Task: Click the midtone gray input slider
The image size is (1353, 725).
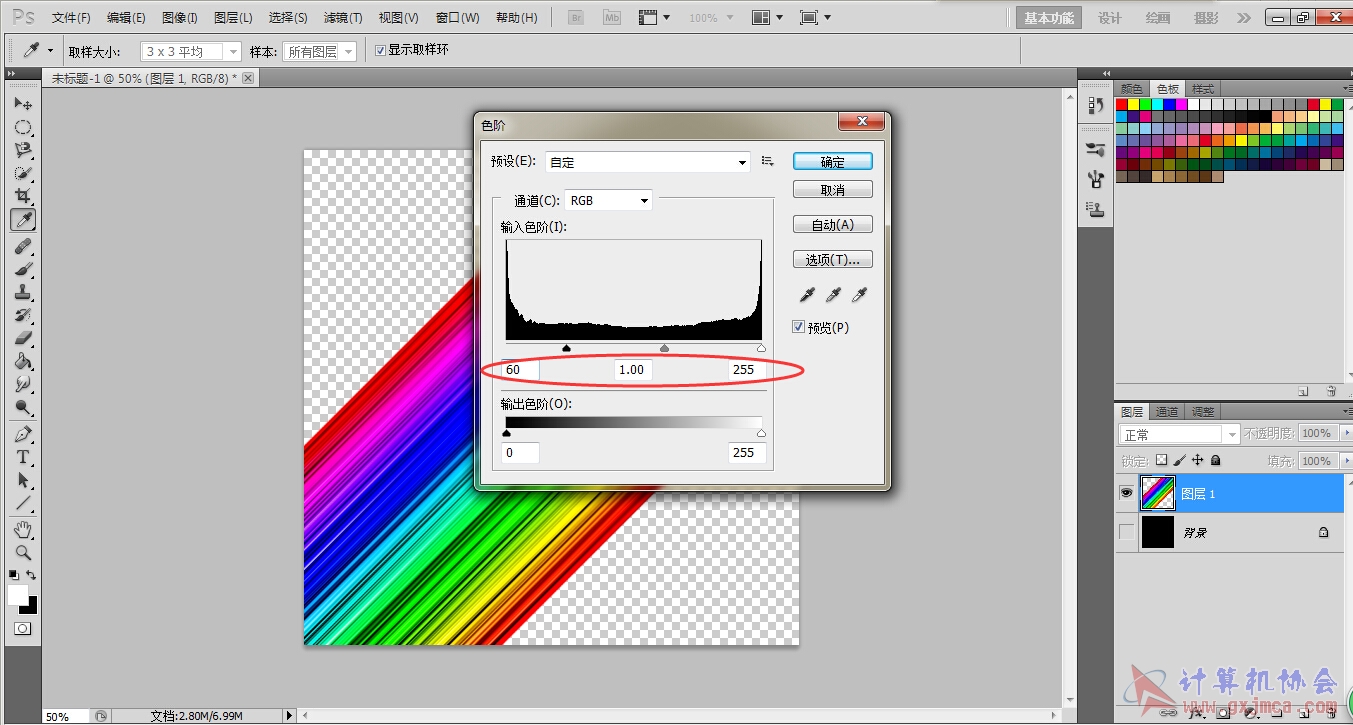Action: click(x=664, y=348)
